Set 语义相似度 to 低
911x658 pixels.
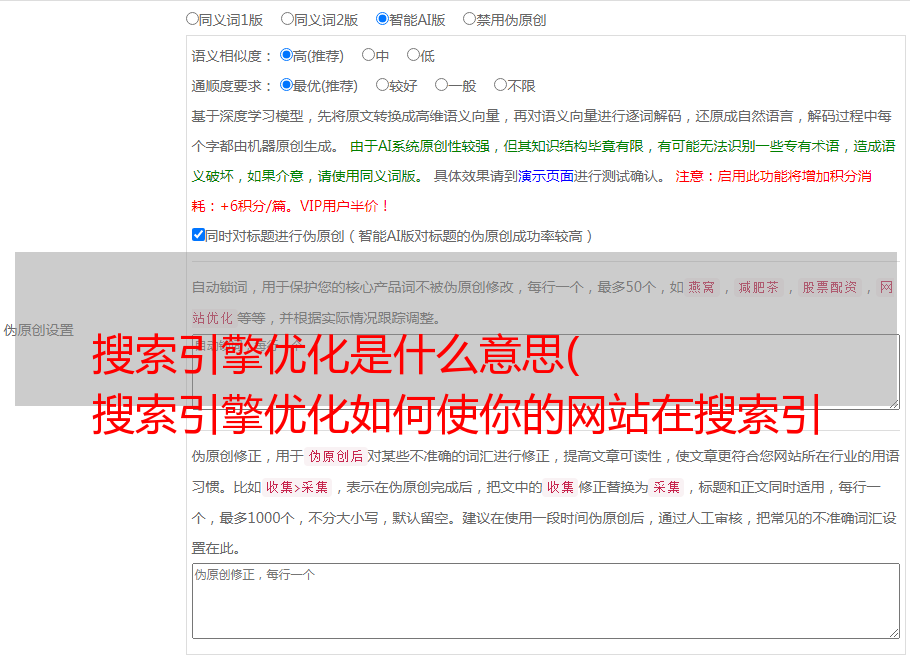(414, 55)
